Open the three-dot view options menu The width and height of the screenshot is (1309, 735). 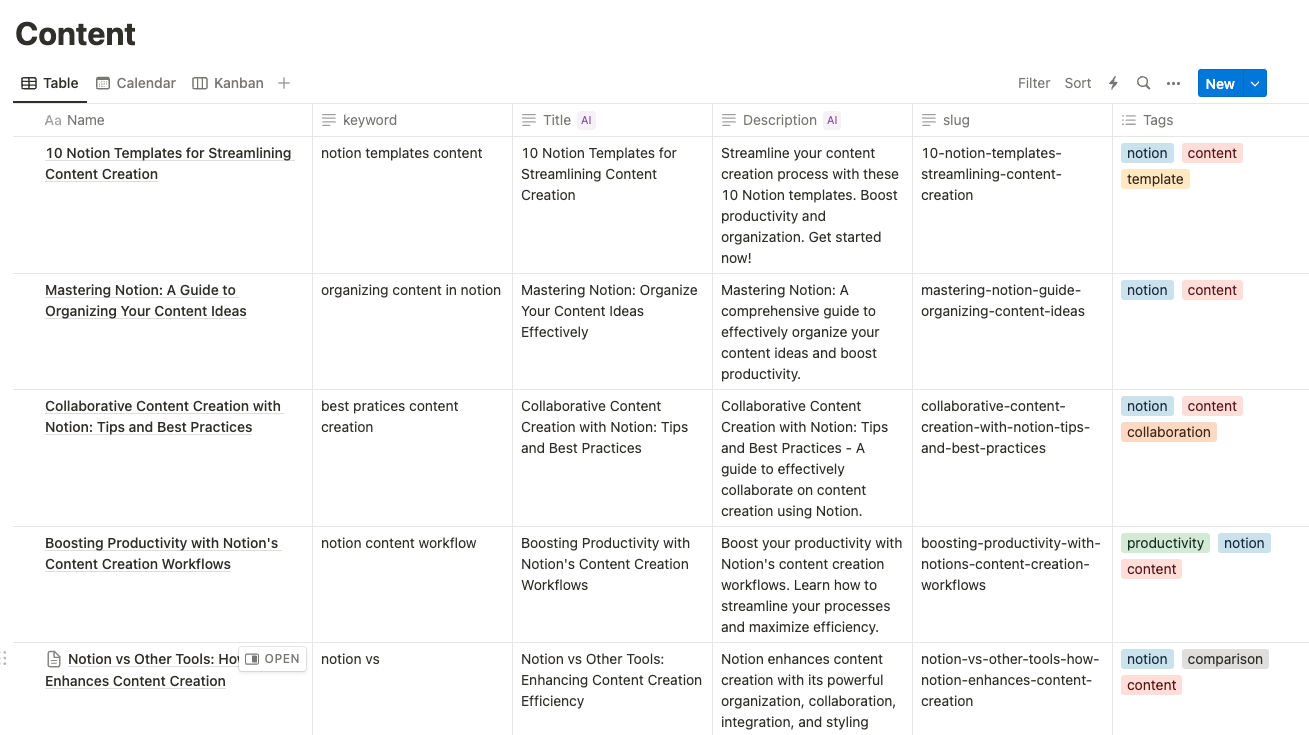pos(1173,84)
